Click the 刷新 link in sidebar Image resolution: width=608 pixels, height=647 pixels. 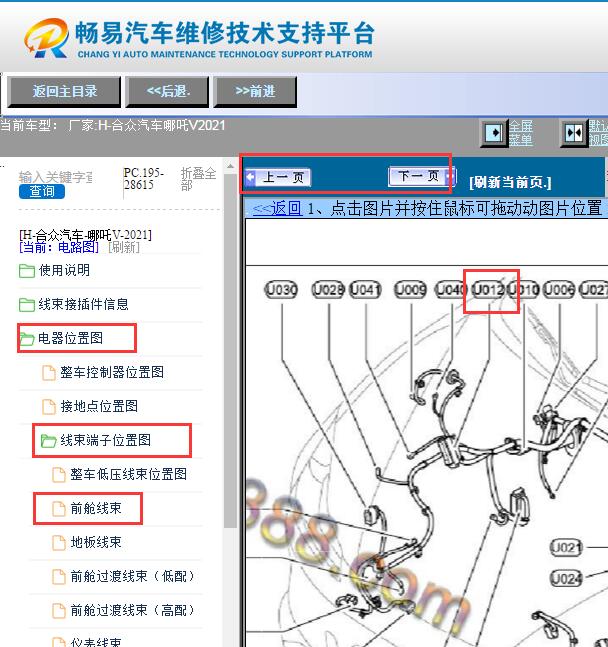(x=124, y=248)
